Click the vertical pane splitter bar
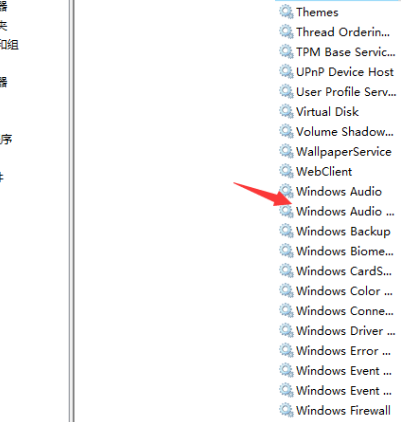Image resolution: width=401 pixels, height=422 pixels. [71, 211]
